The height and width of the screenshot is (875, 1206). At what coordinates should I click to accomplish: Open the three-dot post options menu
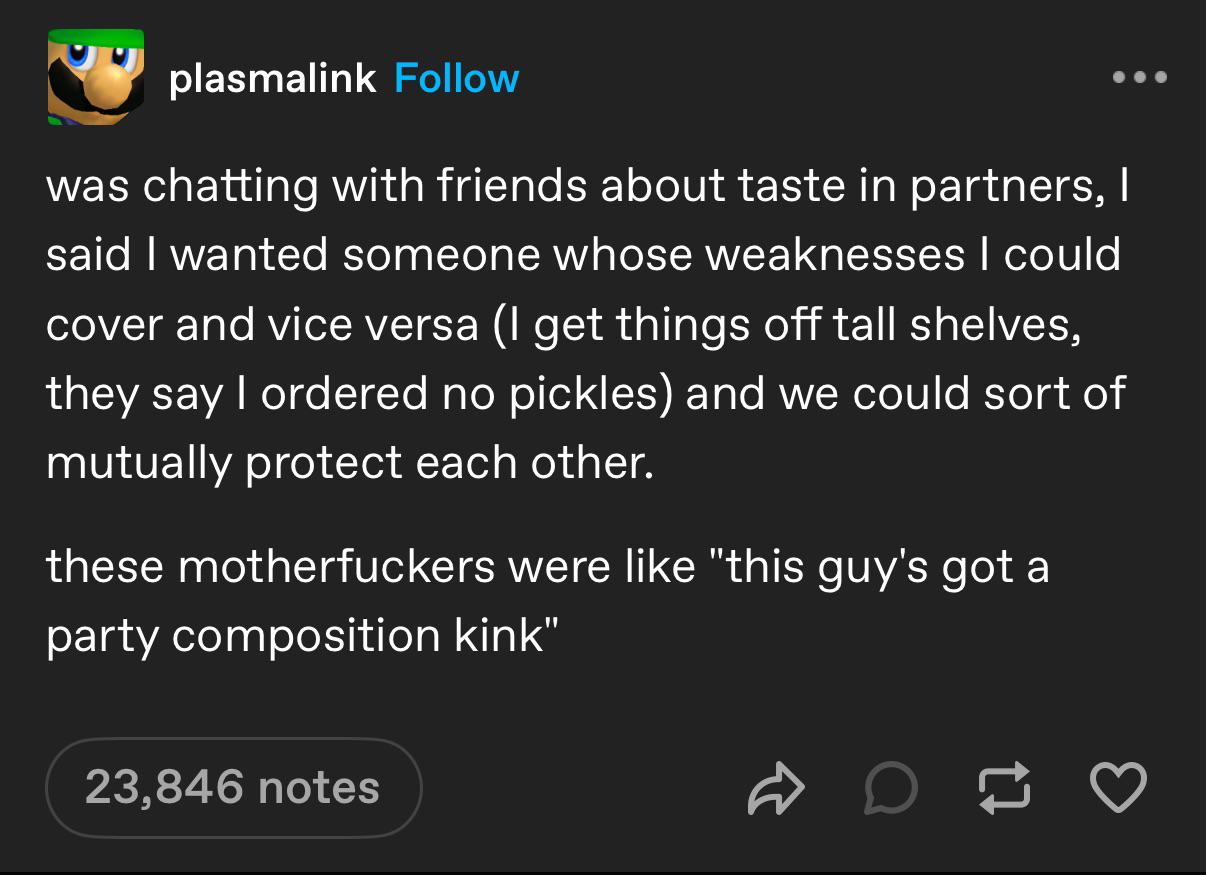(x=1140, y=78)
